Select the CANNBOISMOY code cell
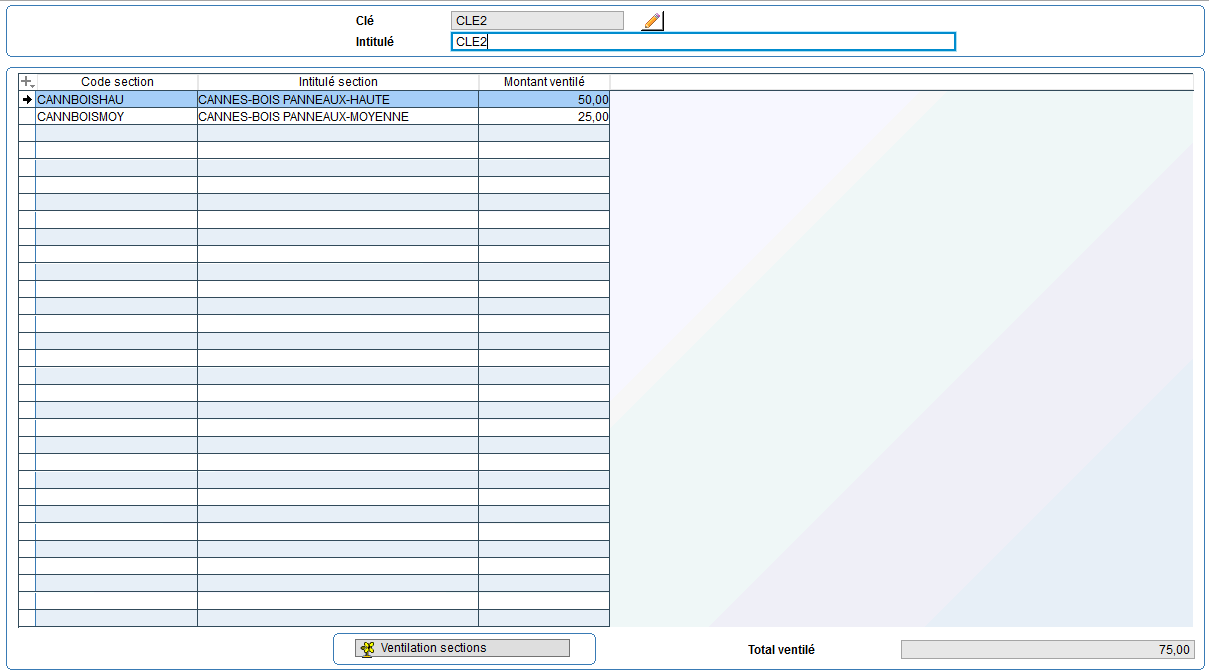1209x670 pixels. pos(116,117)
